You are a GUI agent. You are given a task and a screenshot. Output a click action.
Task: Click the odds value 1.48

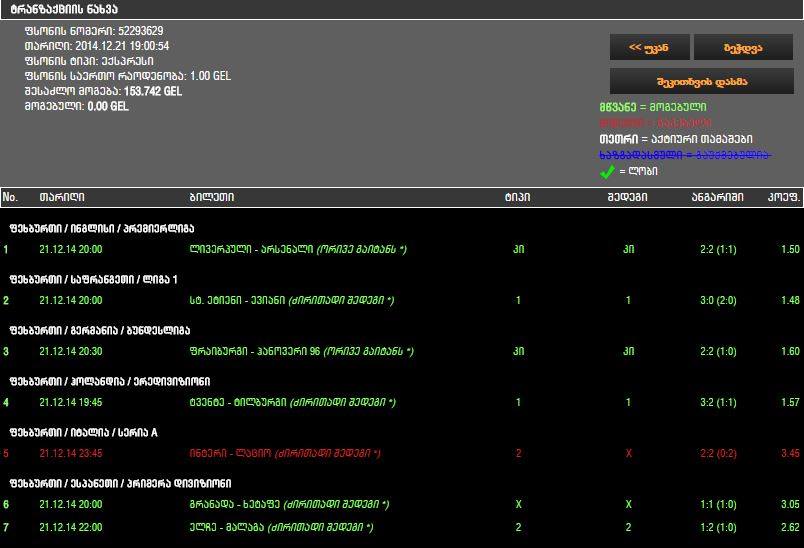[790, 300]
